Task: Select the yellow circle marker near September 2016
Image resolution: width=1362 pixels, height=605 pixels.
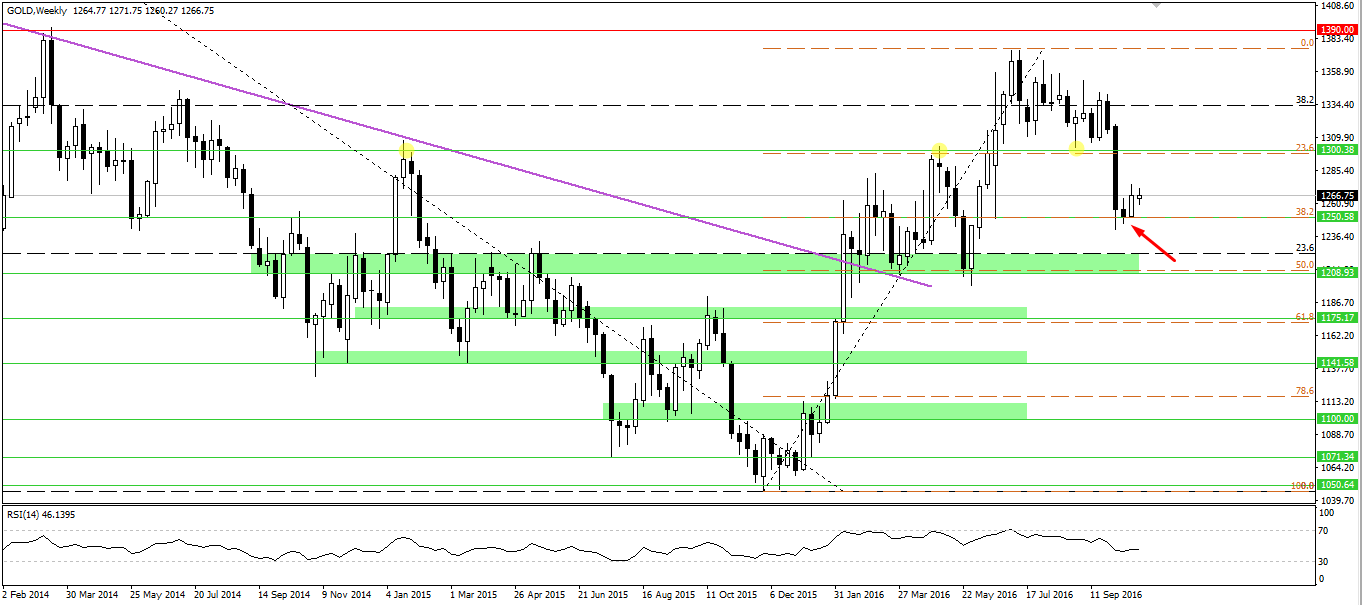Action: pos(1076,149)
